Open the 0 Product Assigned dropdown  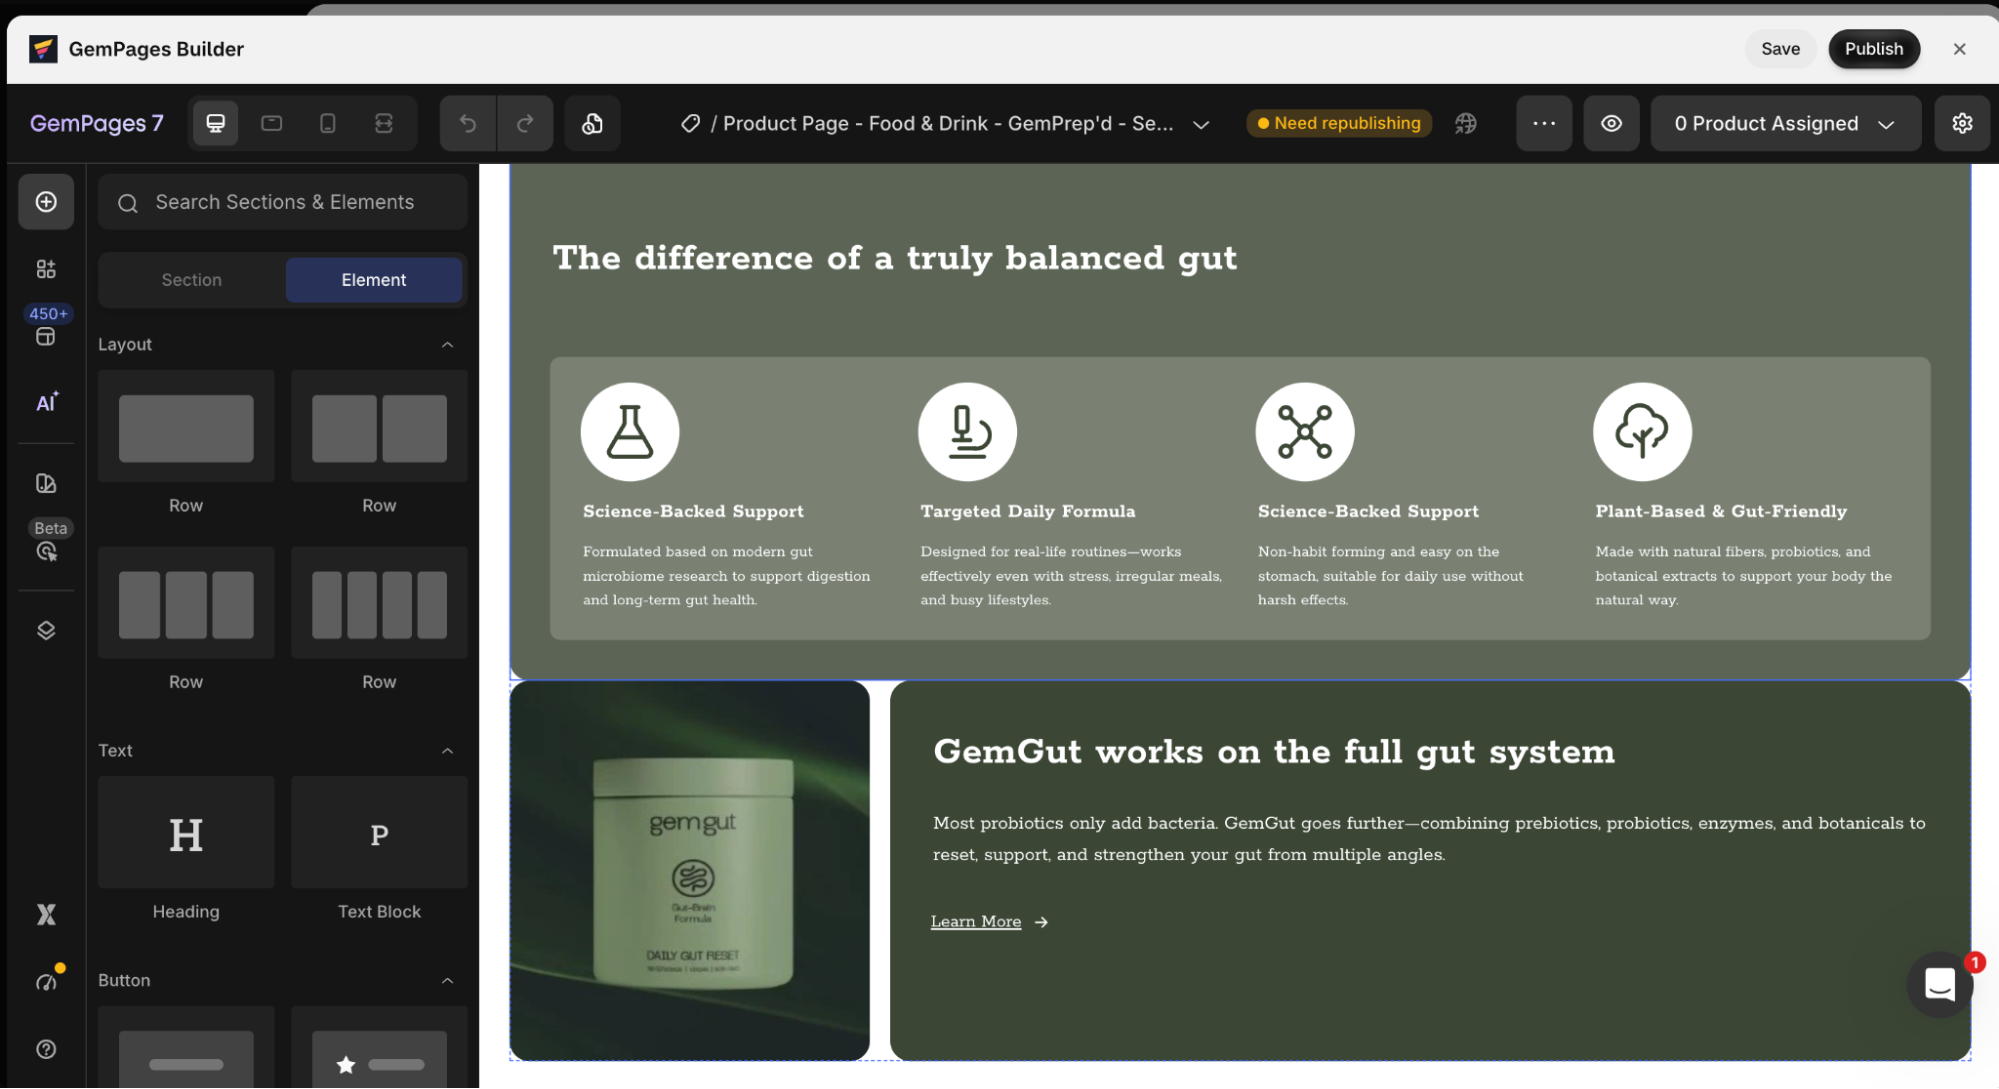coord(1785,123)
